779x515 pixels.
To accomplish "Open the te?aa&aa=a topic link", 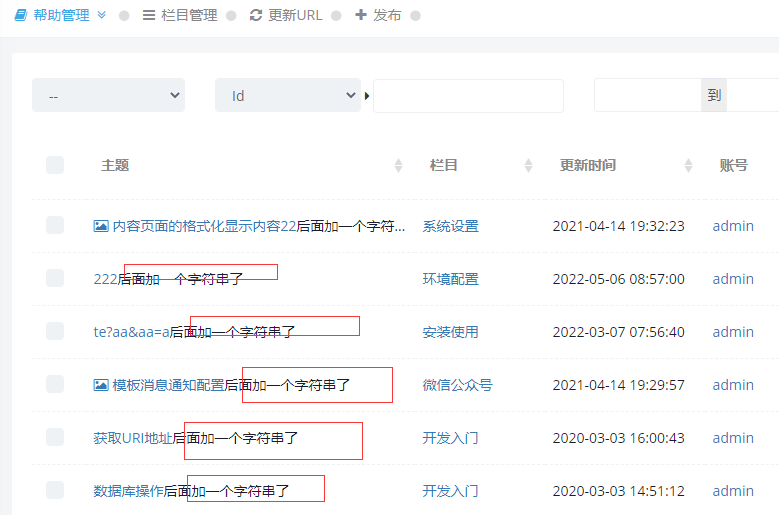I will [x=132, y=332].
